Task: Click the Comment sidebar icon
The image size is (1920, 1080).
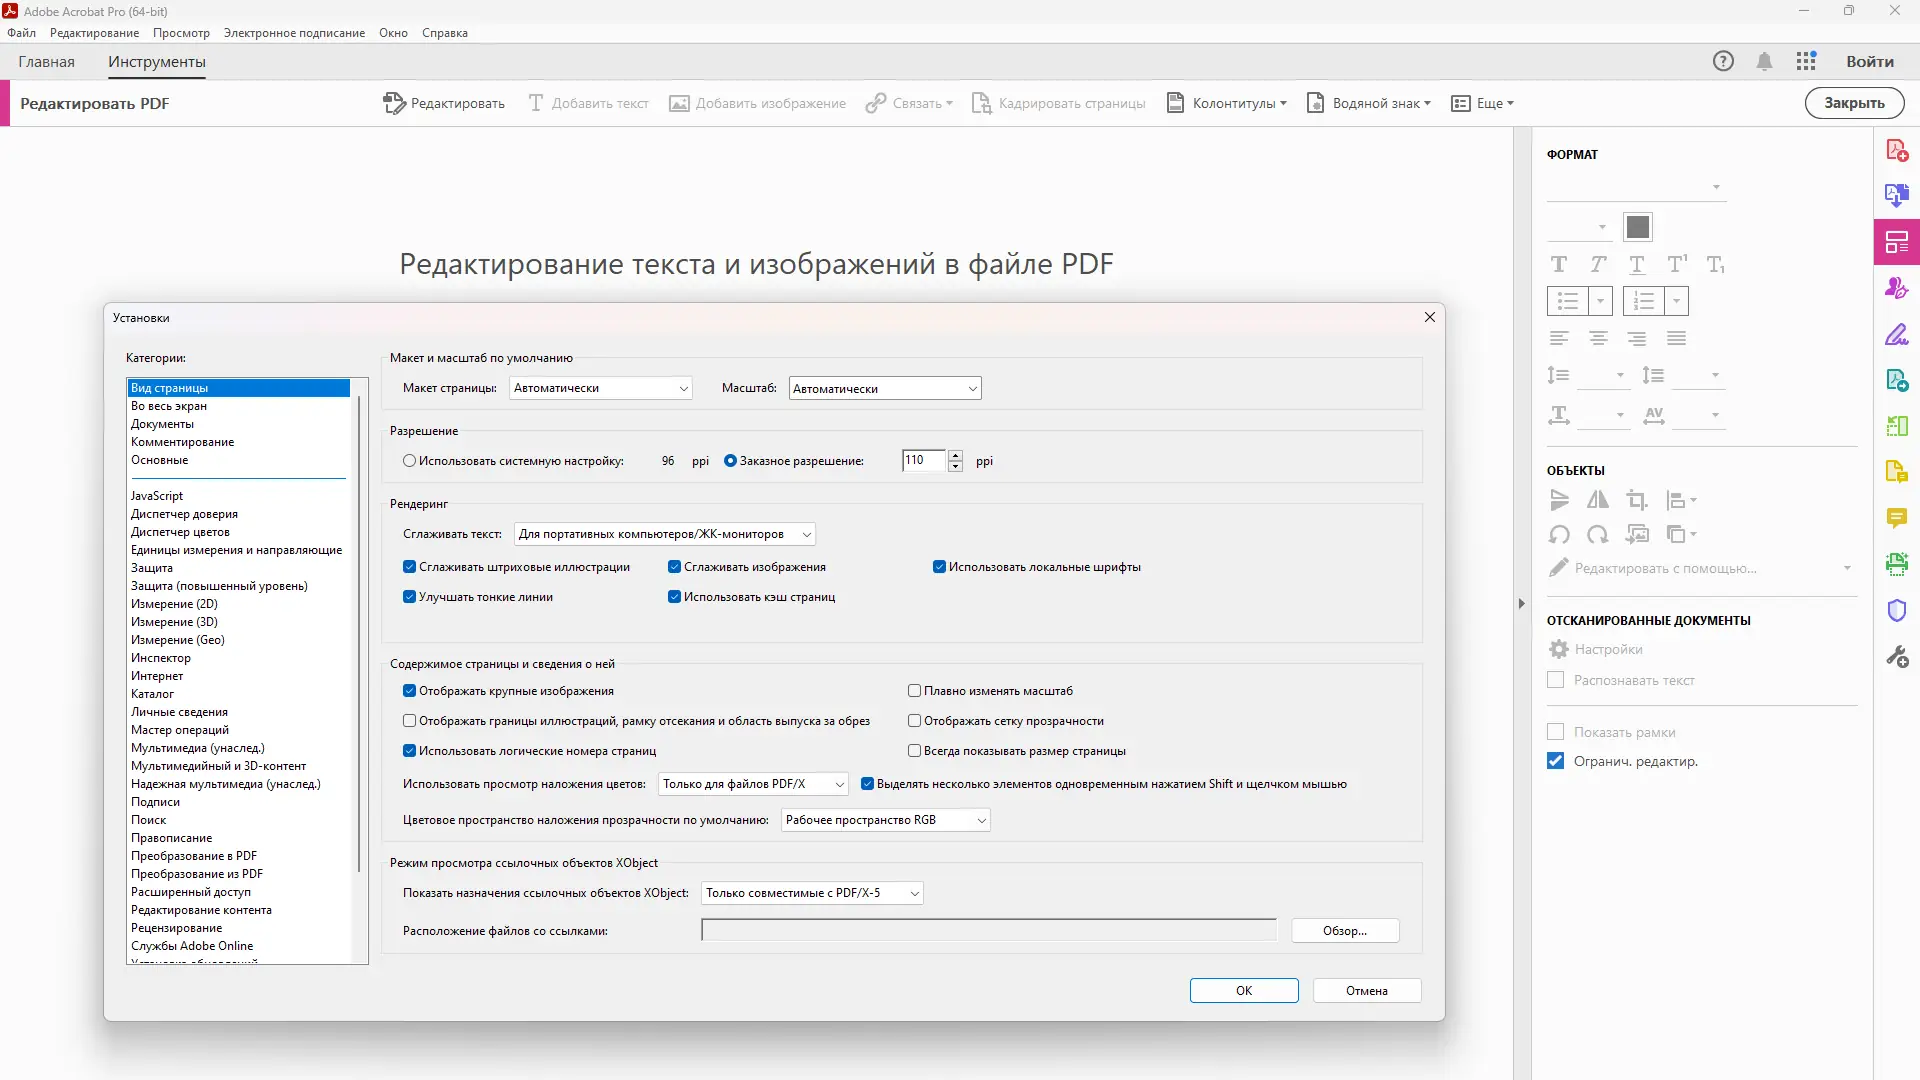Action: coord(1896,517)
